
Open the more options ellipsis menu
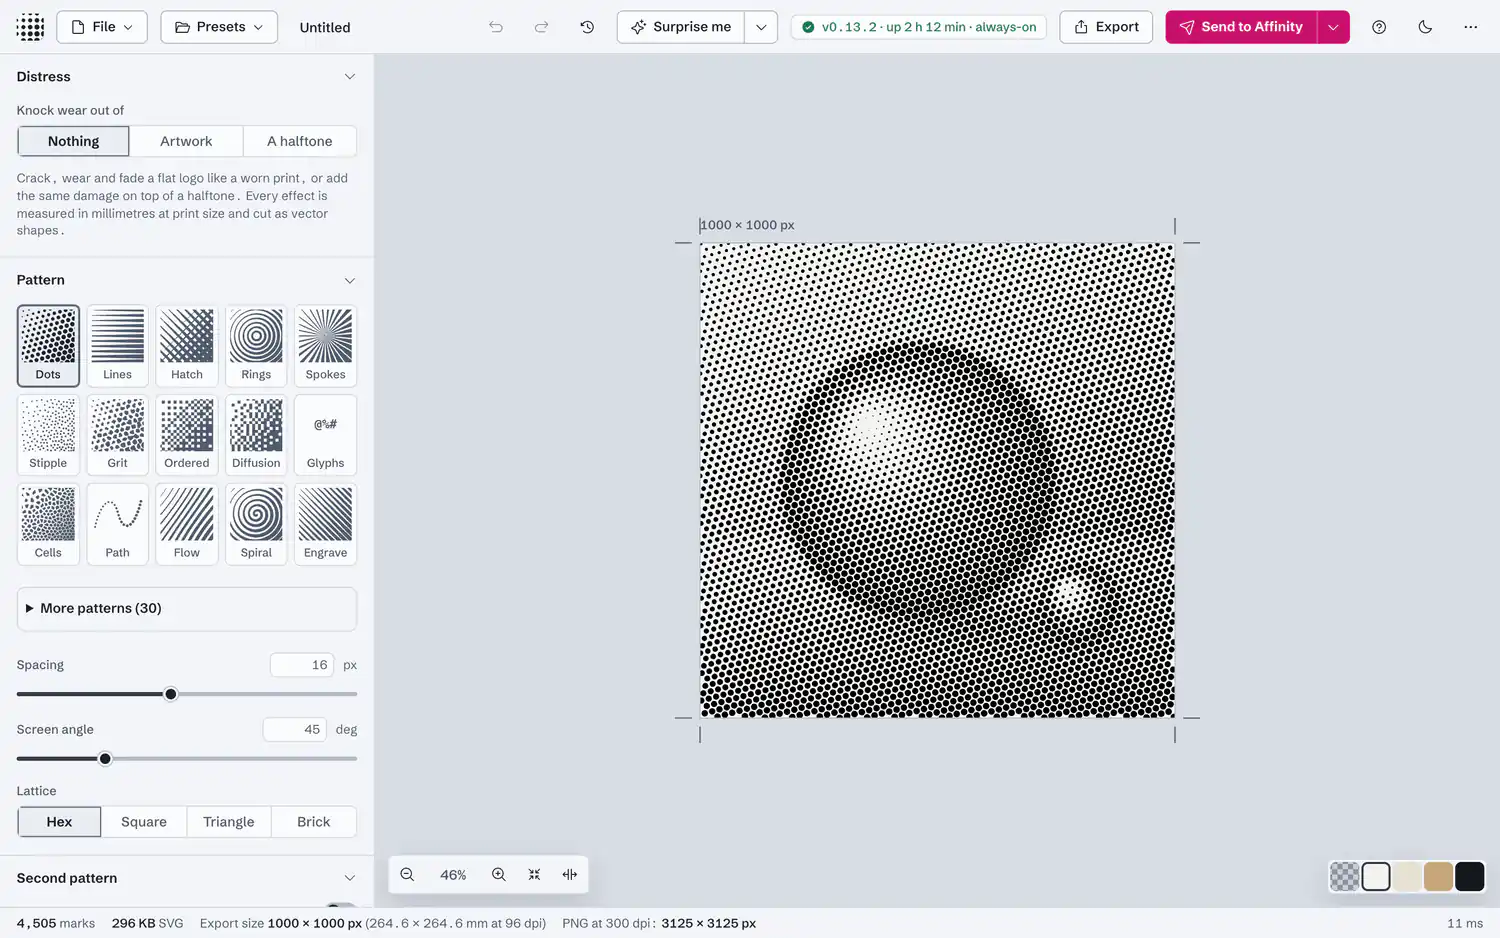coord(1470,27)
